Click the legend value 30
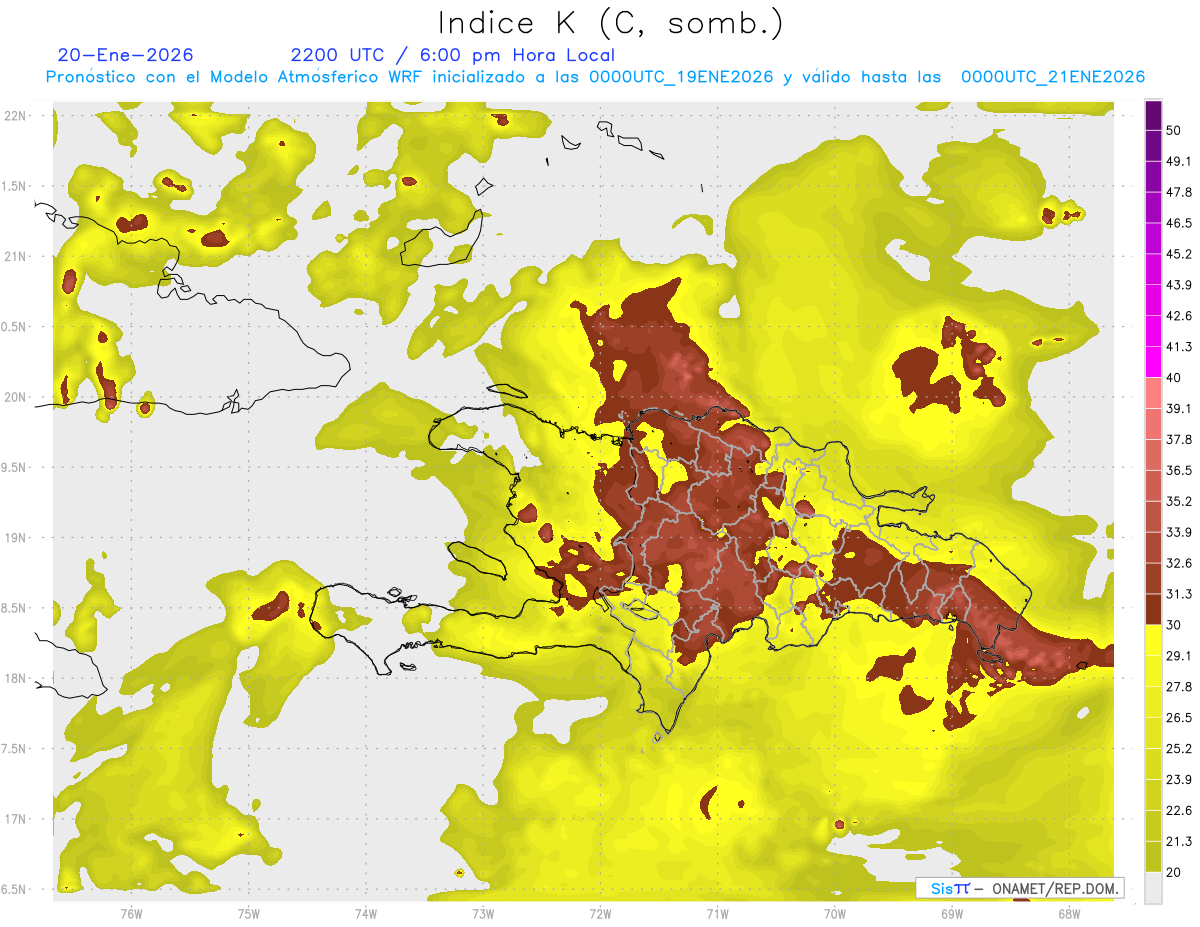Screen dimensions: 1200x927 [x=1174, y=625]
